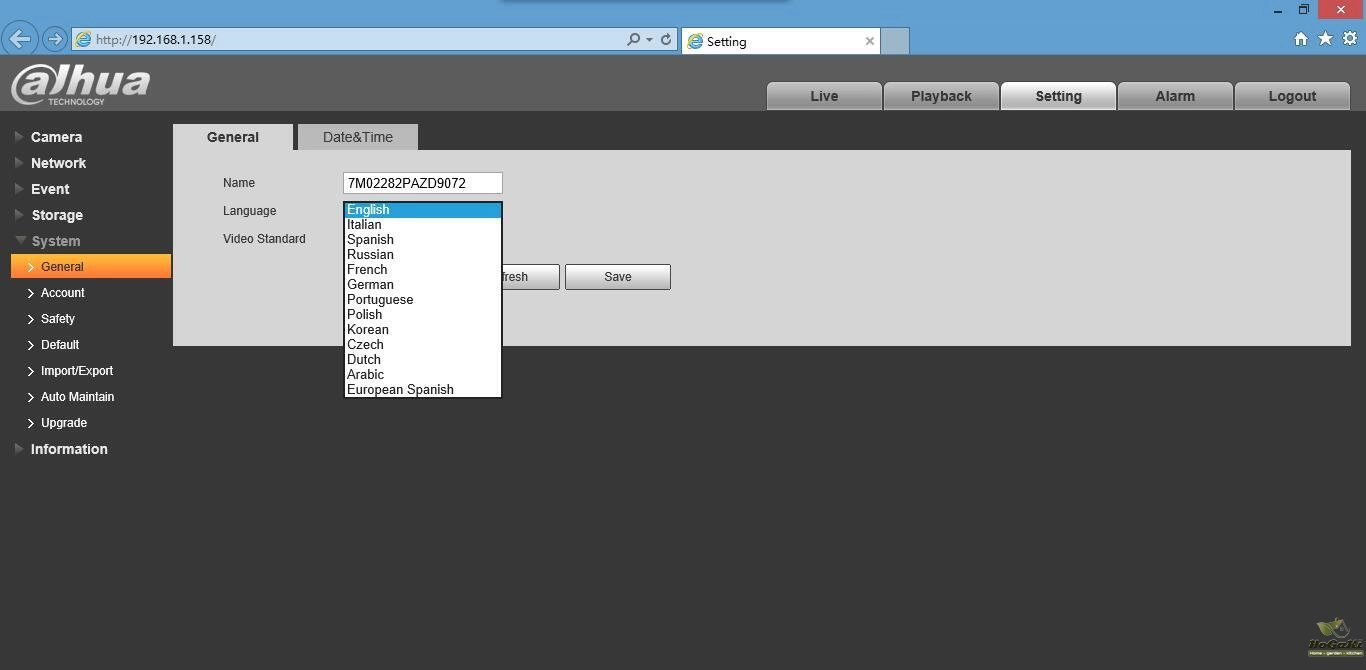Choose German from the language list

[x=370, y=285]
